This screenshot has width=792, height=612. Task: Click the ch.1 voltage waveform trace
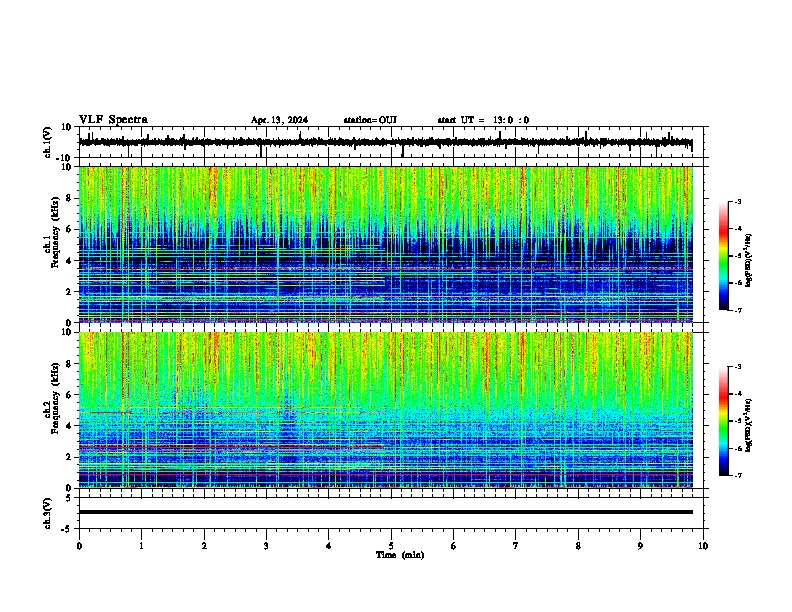pos(385,142)
